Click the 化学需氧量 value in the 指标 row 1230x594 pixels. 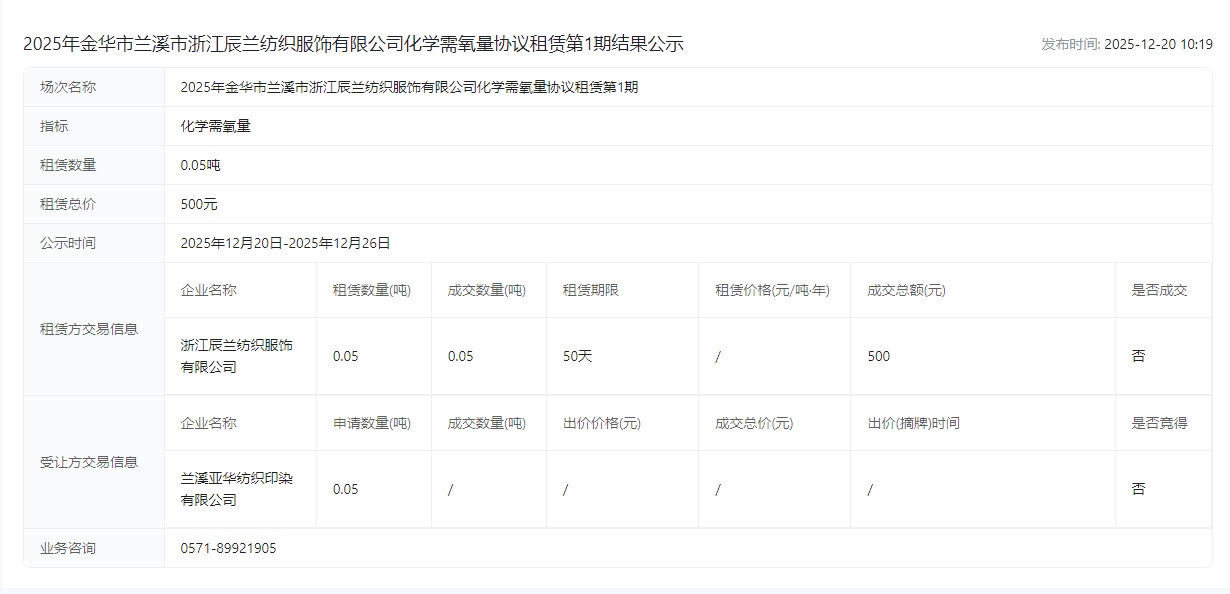coord(215,126)
